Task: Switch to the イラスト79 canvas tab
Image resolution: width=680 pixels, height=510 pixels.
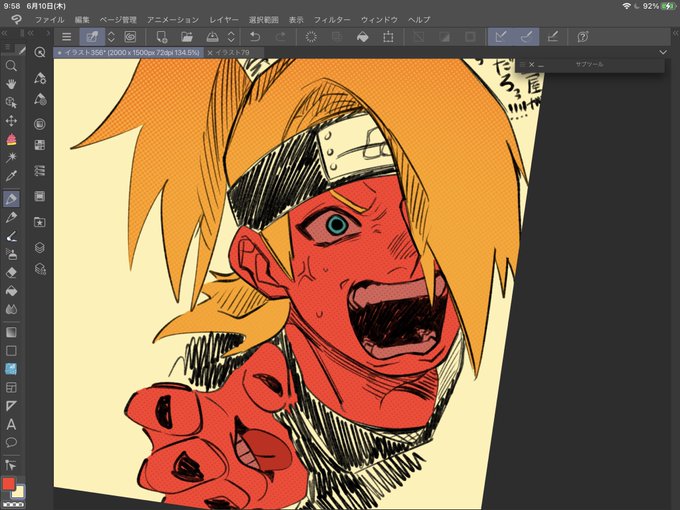Action: coord(233,52)
